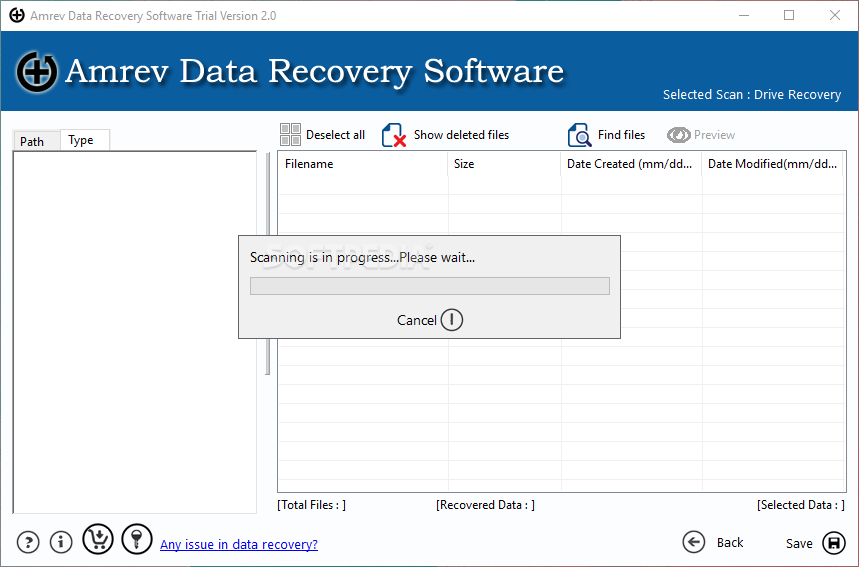Click the Back text button

coord(730,542)
